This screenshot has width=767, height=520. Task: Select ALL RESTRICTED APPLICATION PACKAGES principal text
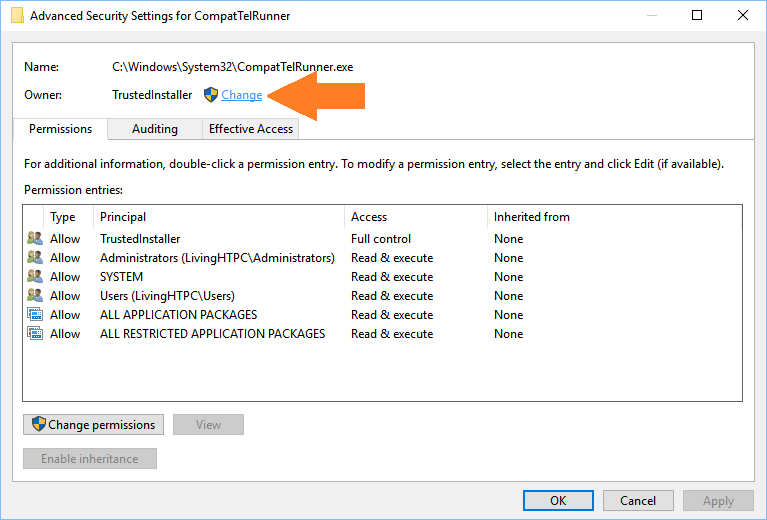[x=212, y=334]
